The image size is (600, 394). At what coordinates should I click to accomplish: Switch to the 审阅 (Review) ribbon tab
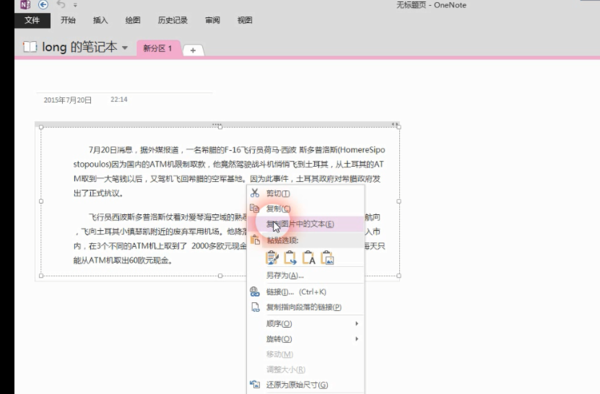pos(212,20)
